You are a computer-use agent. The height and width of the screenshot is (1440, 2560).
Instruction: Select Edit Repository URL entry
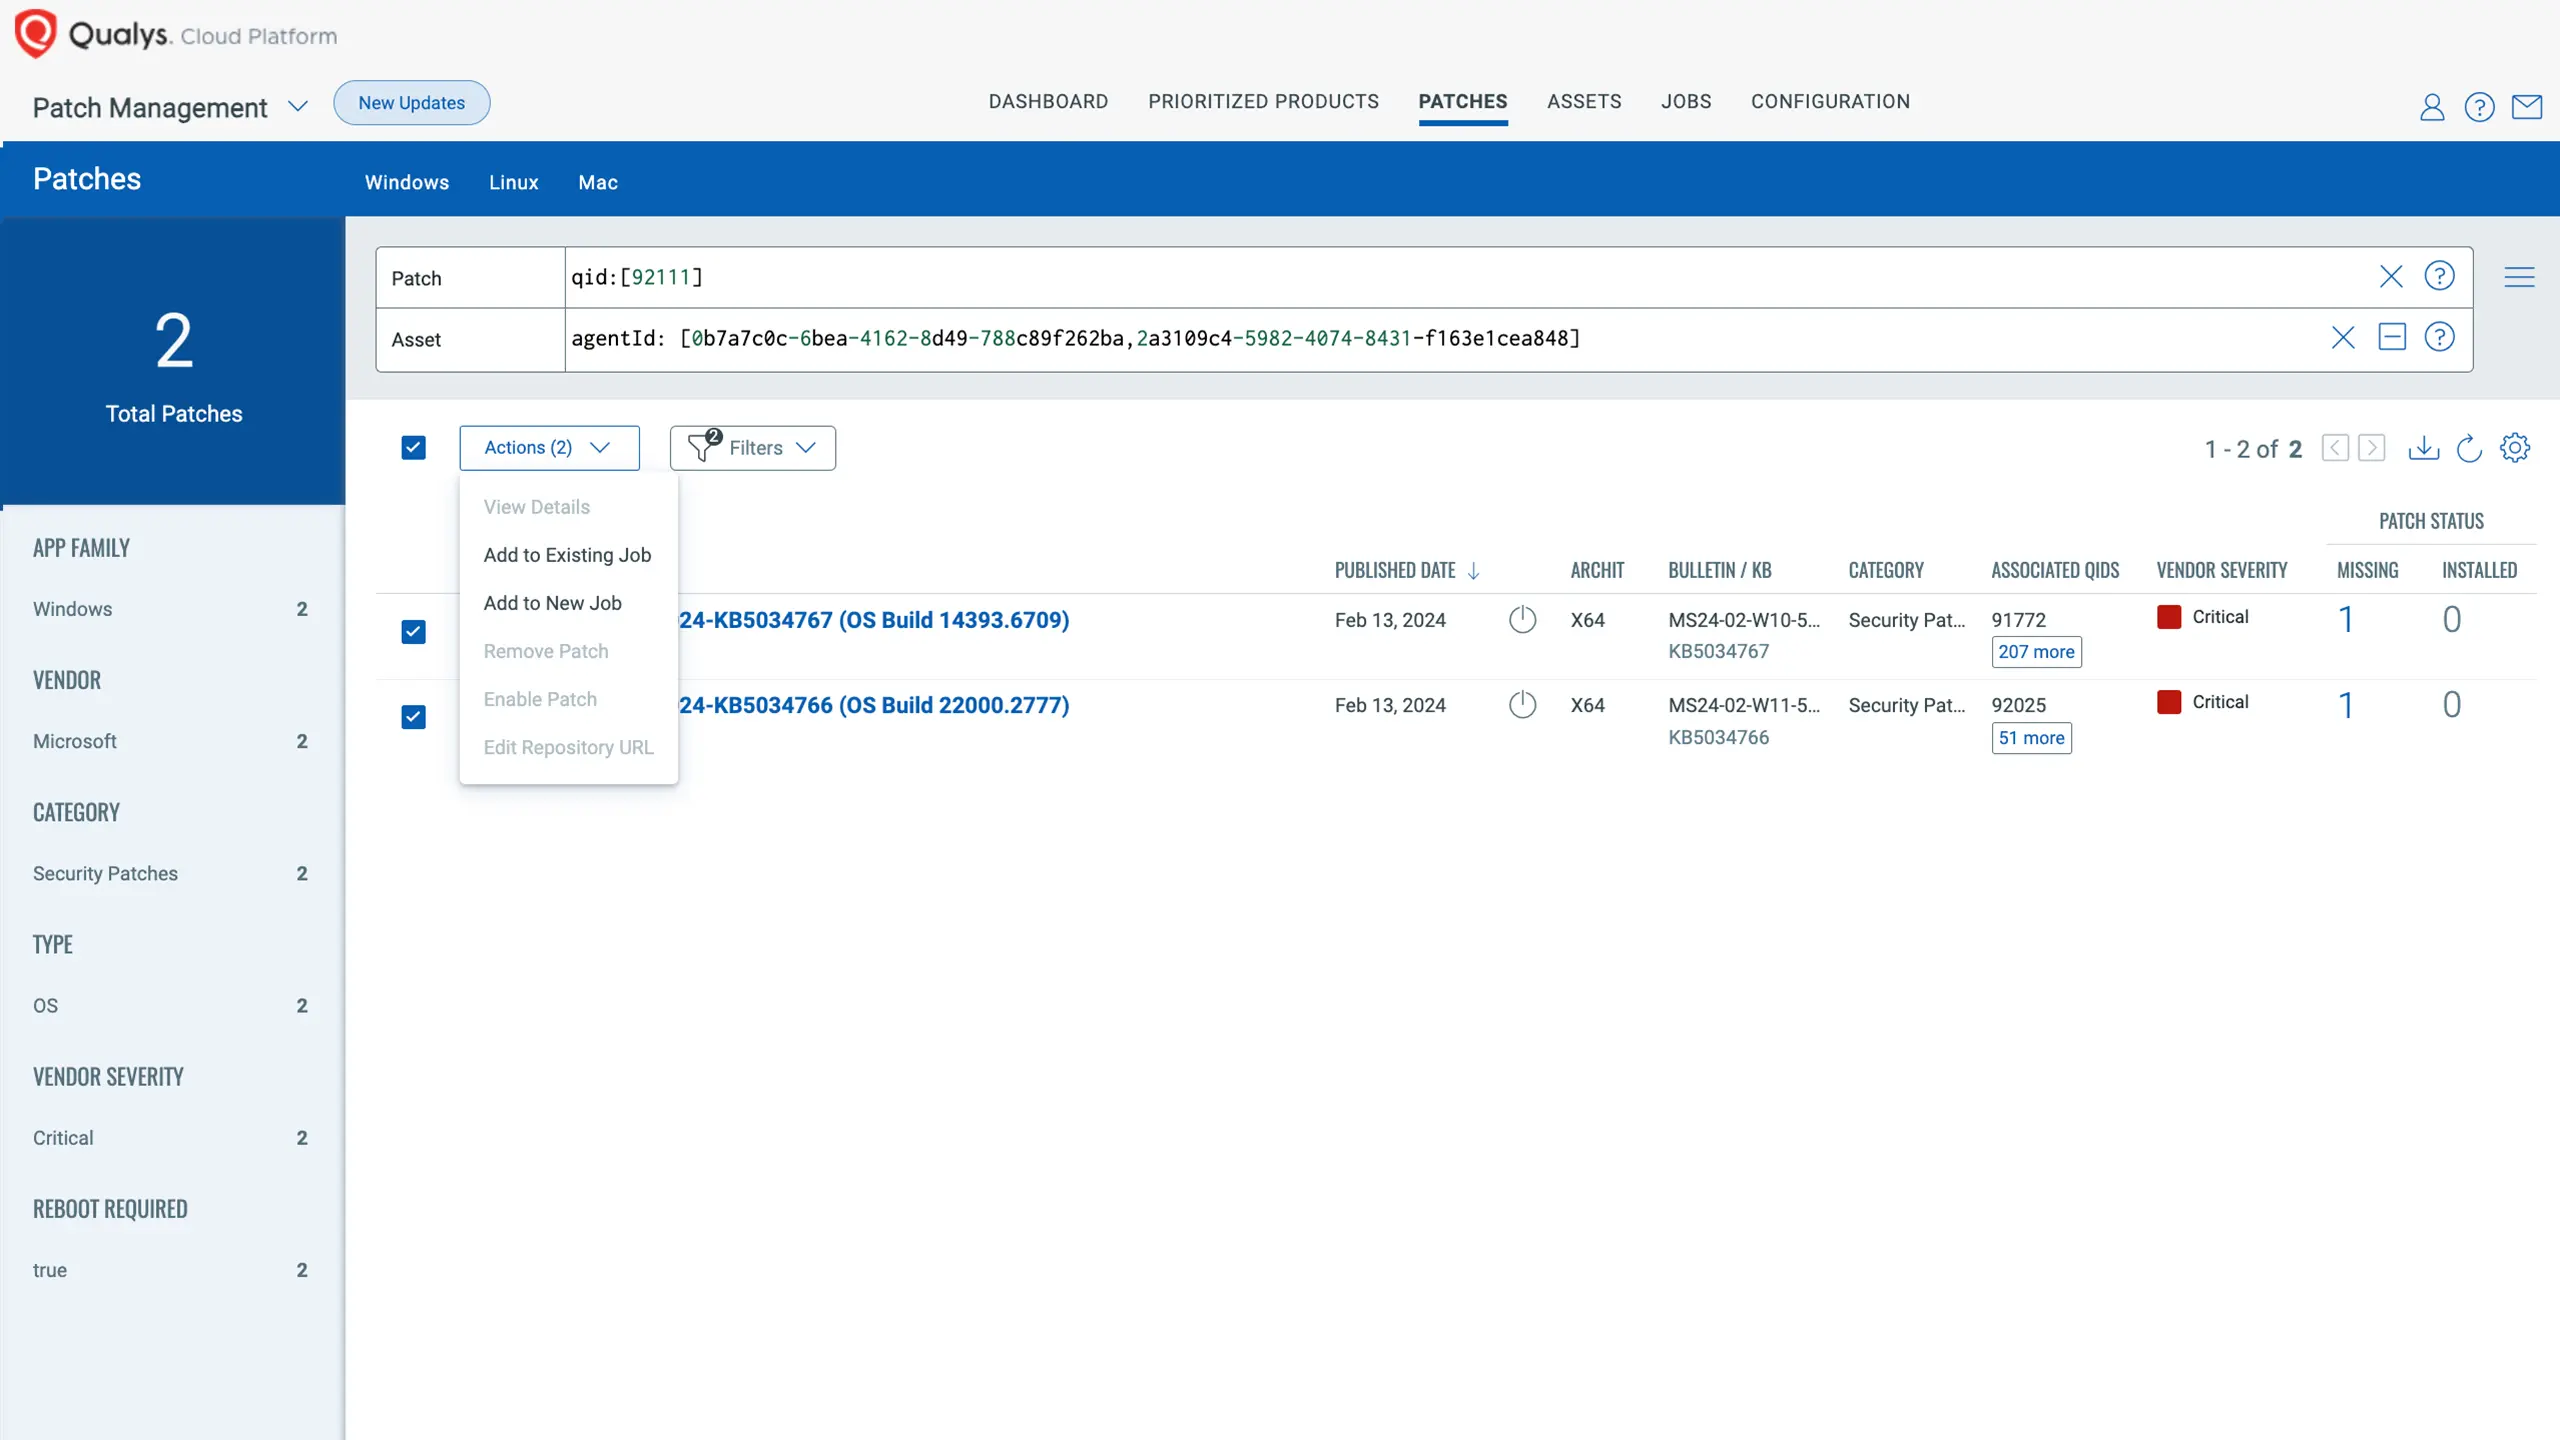click(568, 747)
